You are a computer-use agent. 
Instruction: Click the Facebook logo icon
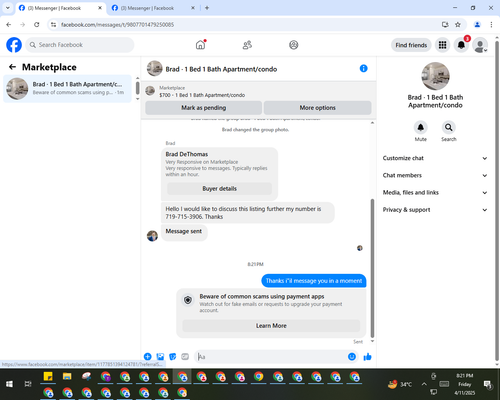(x=14, y=45)
